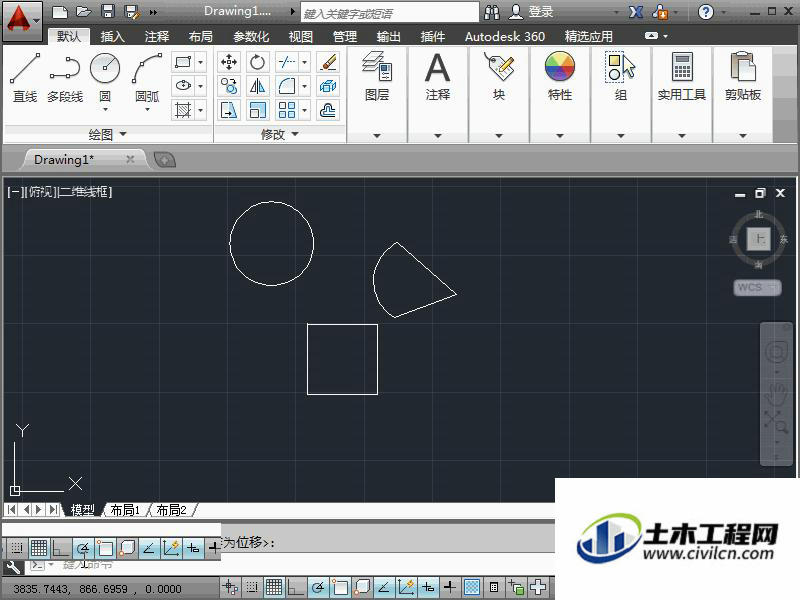Select the 多段线 polyline tool

(65, 78)
